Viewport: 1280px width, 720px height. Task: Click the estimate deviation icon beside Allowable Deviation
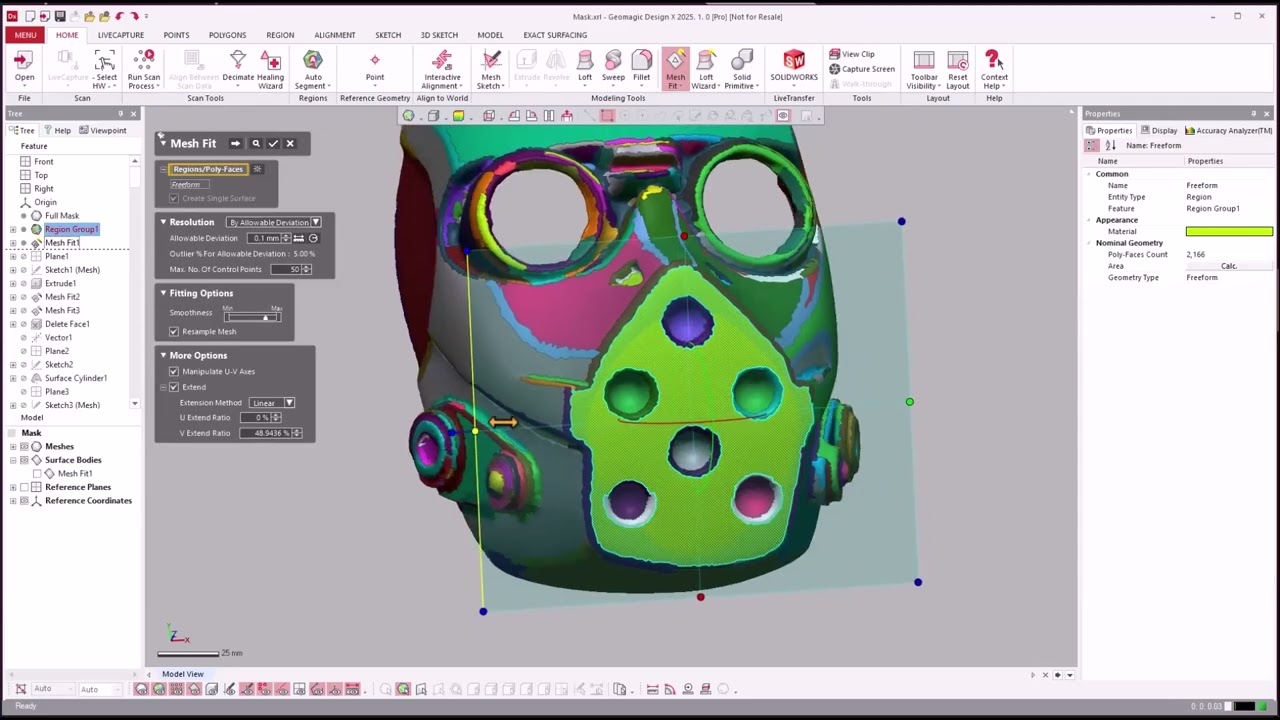pos(313,238)
